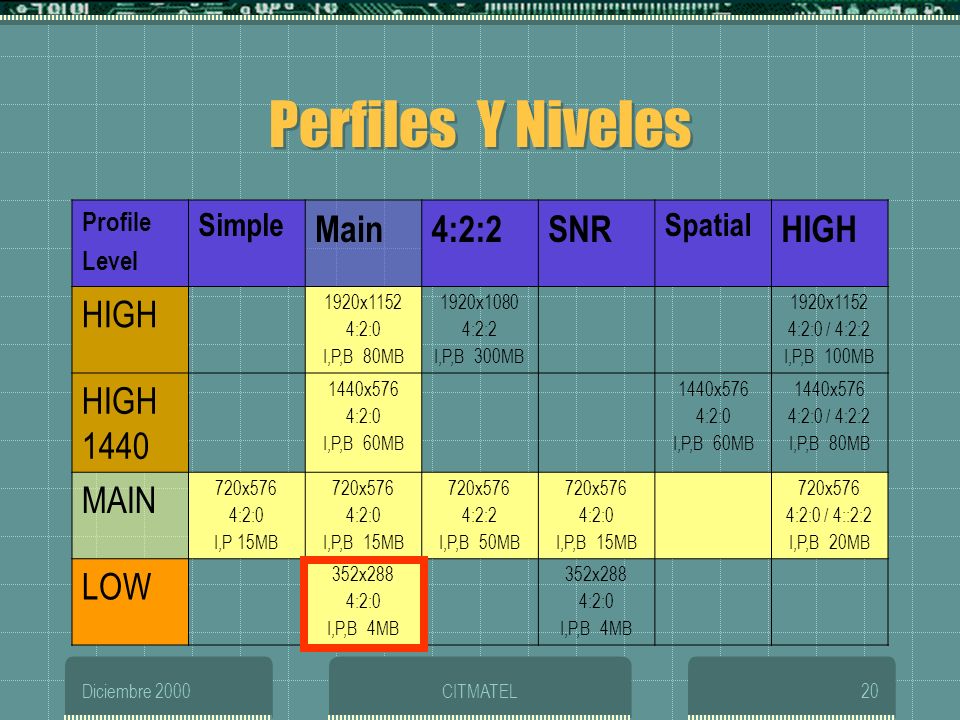Click the "Diciembre 2000" footer text
The width and height of the screenshot is (960, 720).
coord(136,691)
